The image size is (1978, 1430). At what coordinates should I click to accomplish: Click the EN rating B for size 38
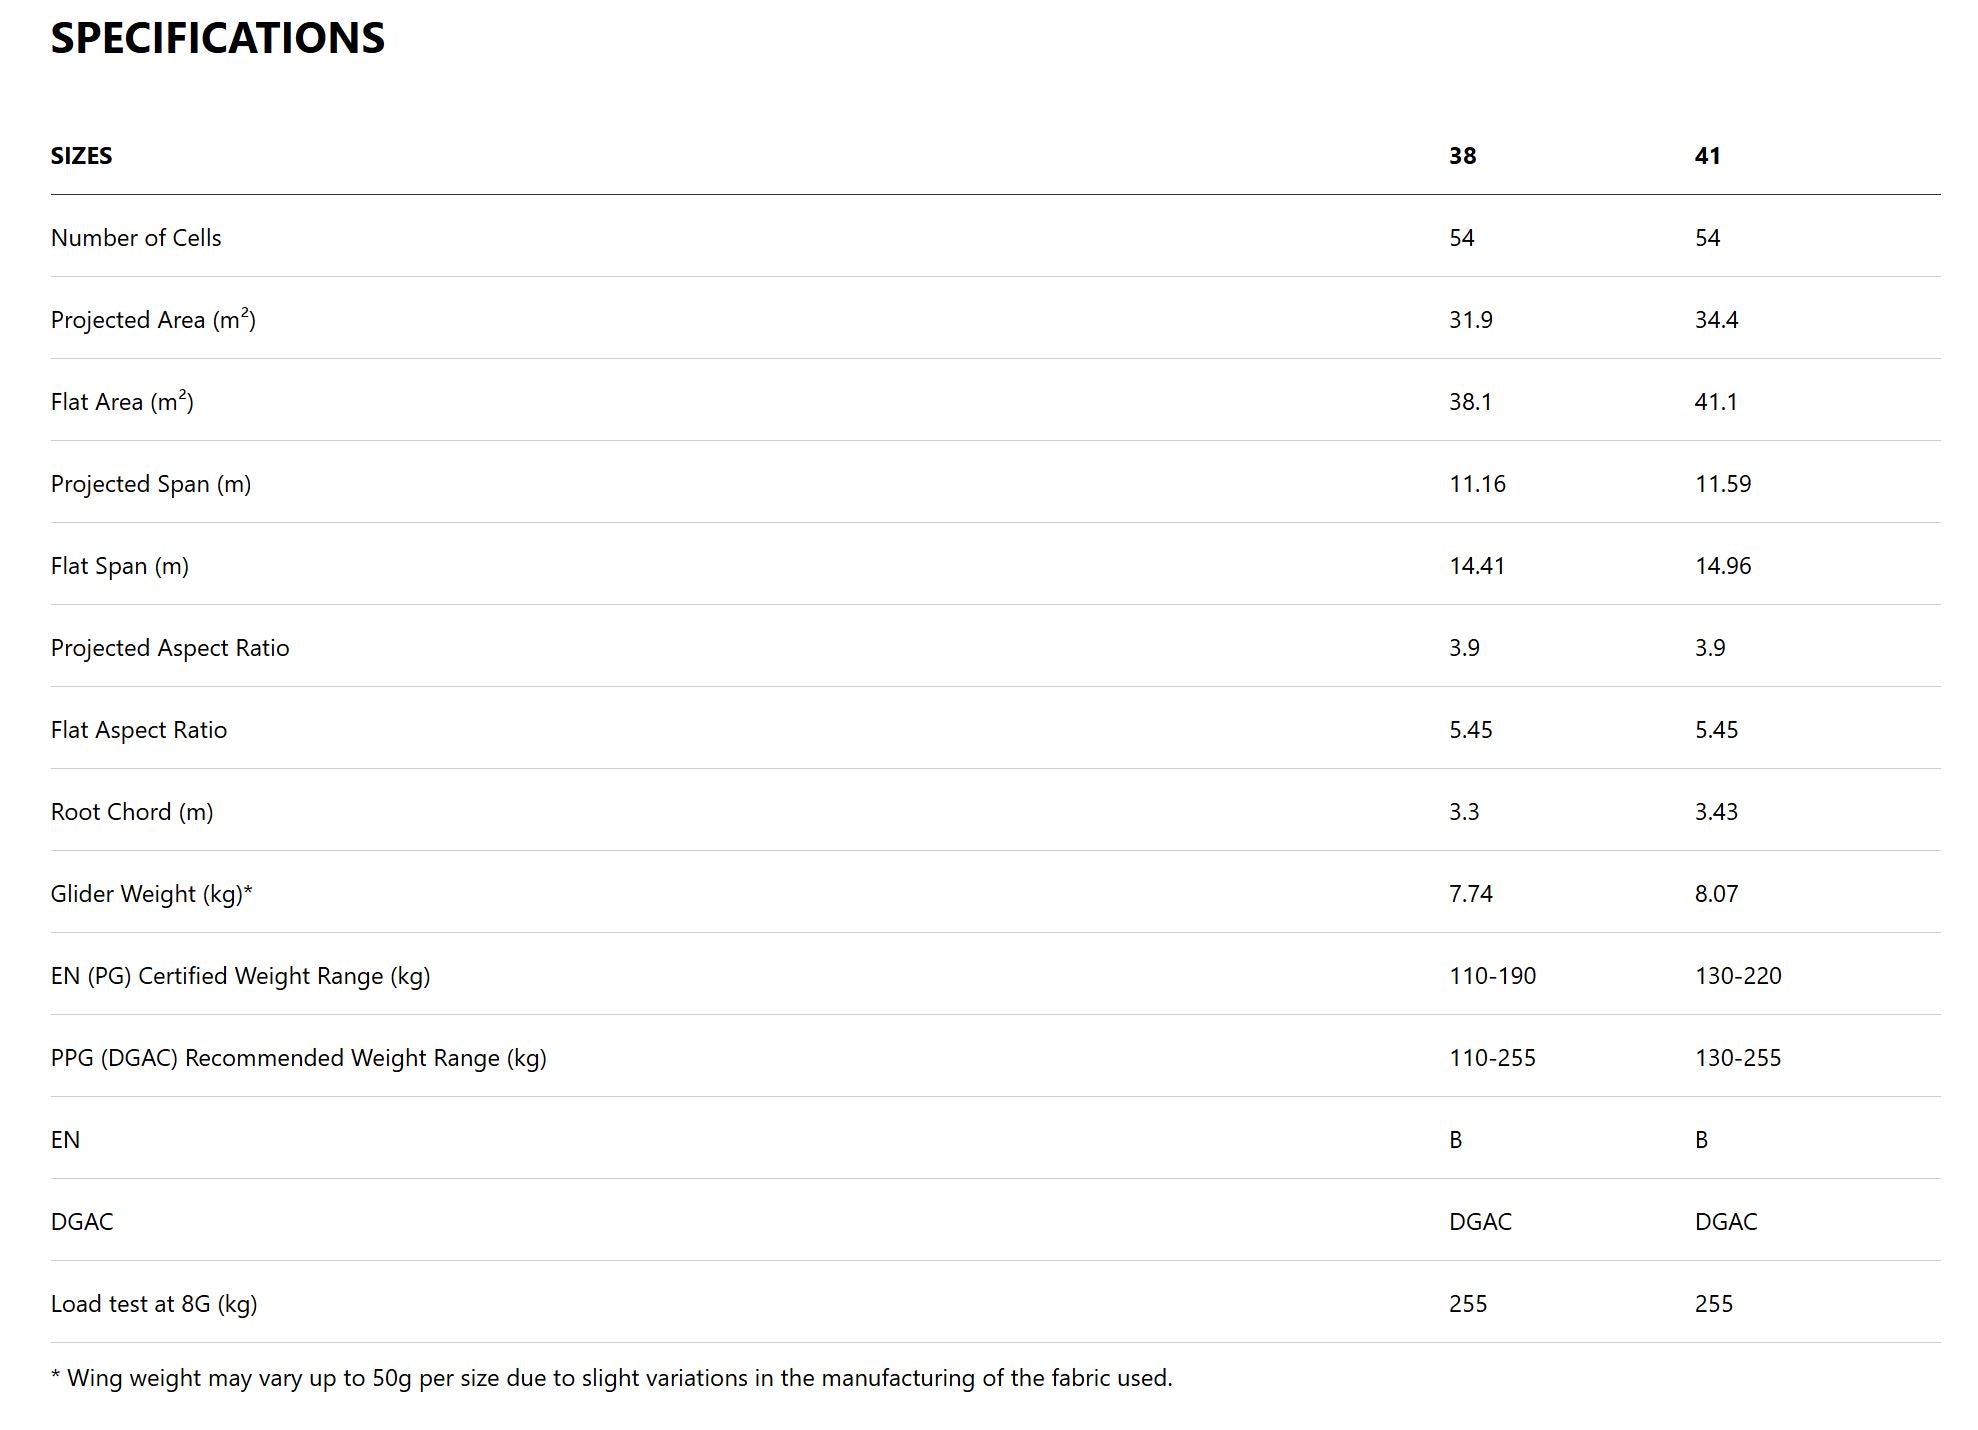1455,1140
